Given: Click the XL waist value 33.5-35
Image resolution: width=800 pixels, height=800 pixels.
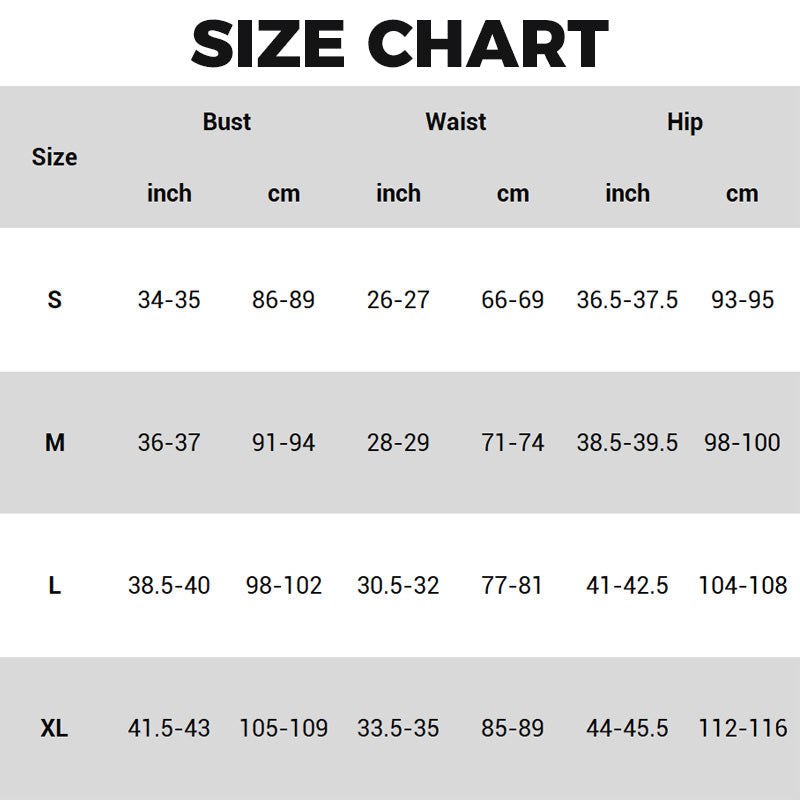Looking at the screenshot, I should tap(398, 729).
